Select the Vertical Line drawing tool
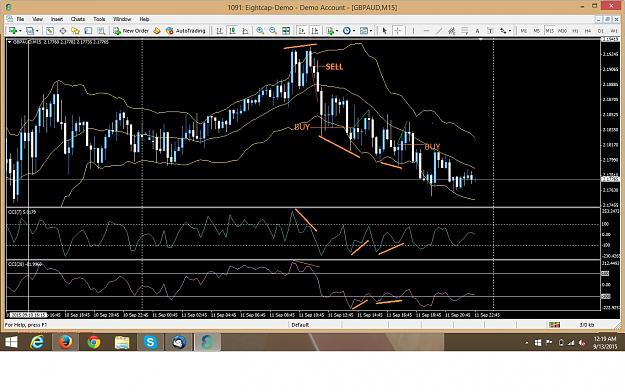Image resolution: width=625 pixels, height=392 pixels. click(x=413, y=31)
